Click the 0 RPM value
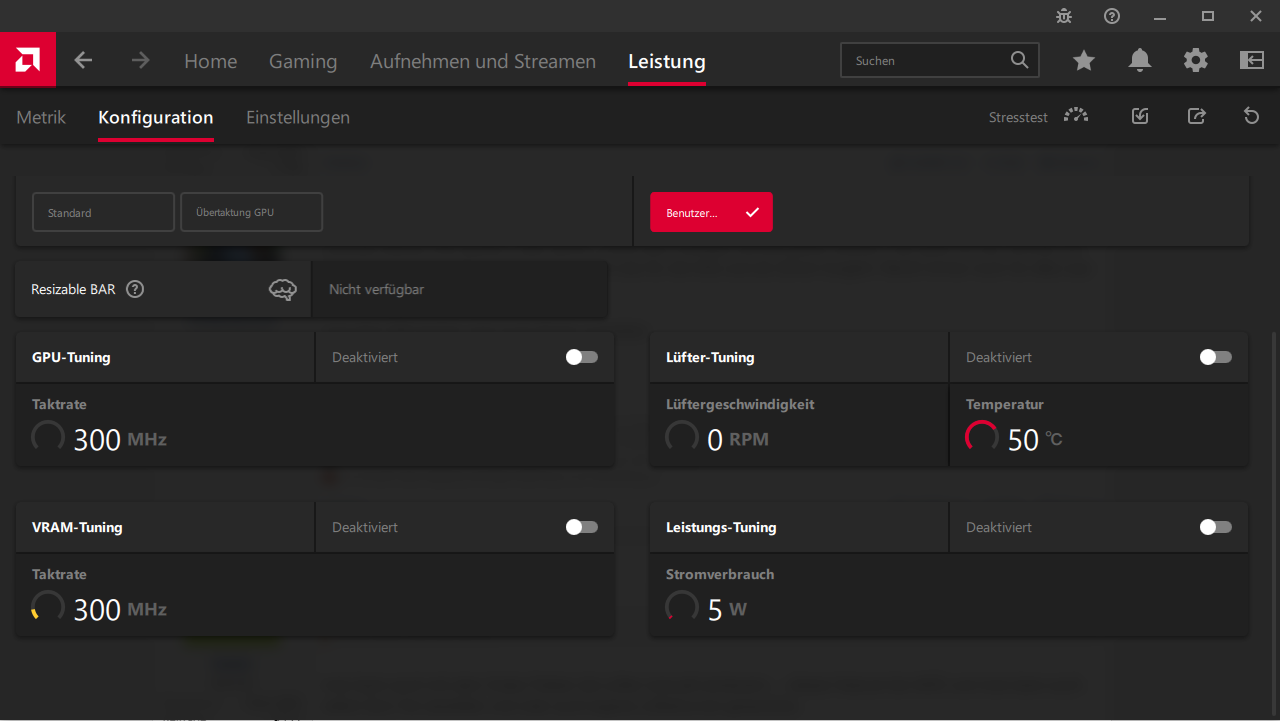 [x=738, y=439]
